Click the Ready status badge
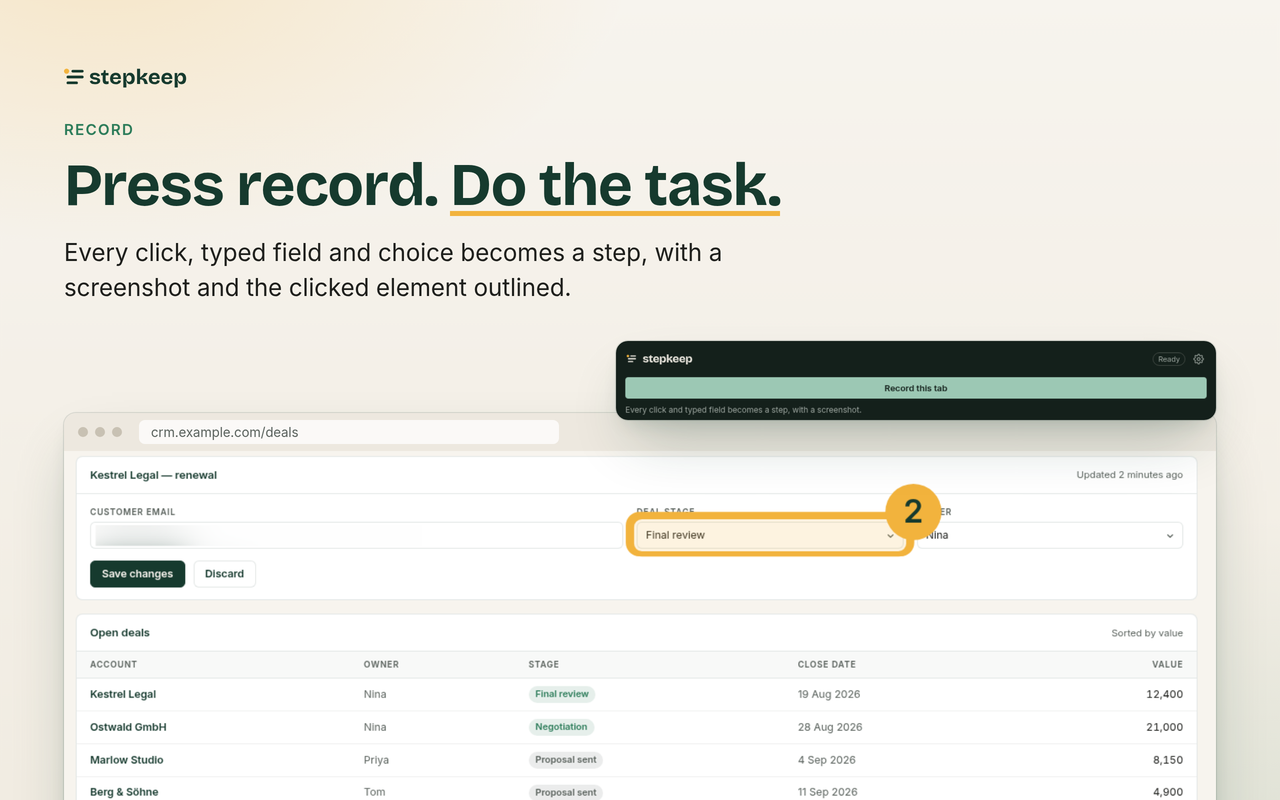The width and height of the screenshot is (1280, 800). coord(1168,359)
